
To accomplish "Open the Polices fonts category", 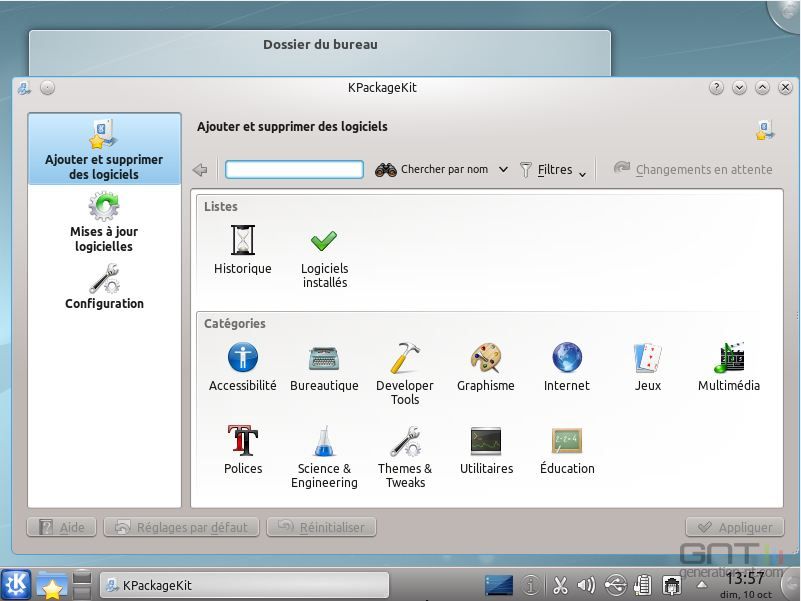I will (x=243, y=450).
